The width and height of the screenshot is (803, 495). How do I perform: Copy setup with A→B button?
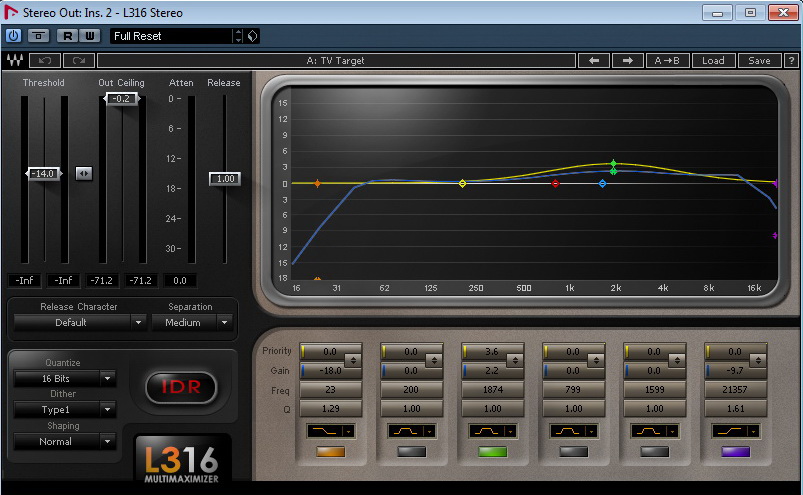pos(668,60)
